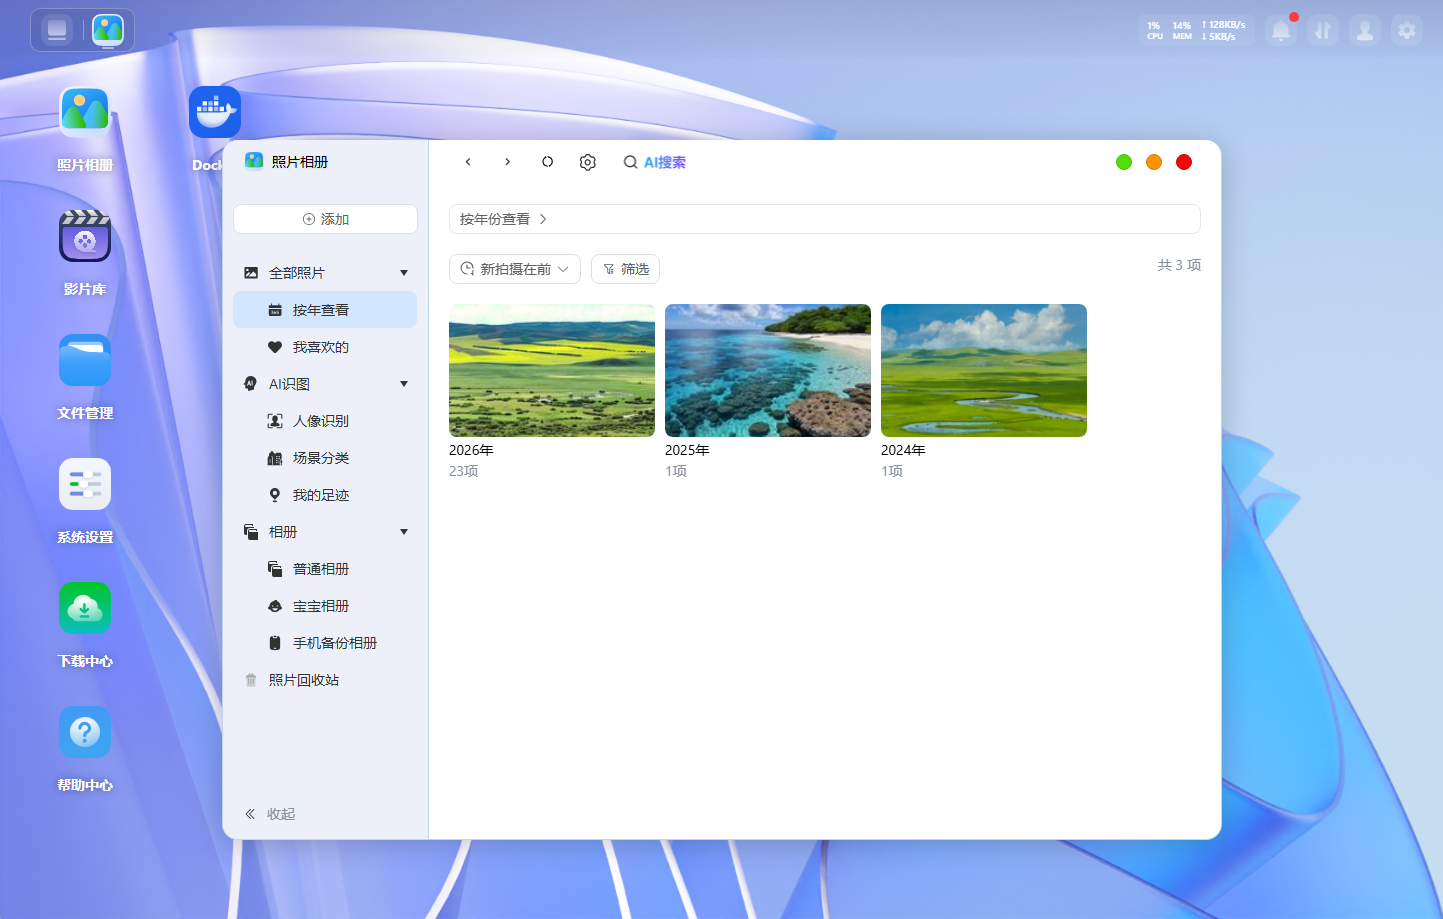This screenshot has height=919, width=1443.
Task: Click the show-desktop icon in top bar
Action: 57,30
